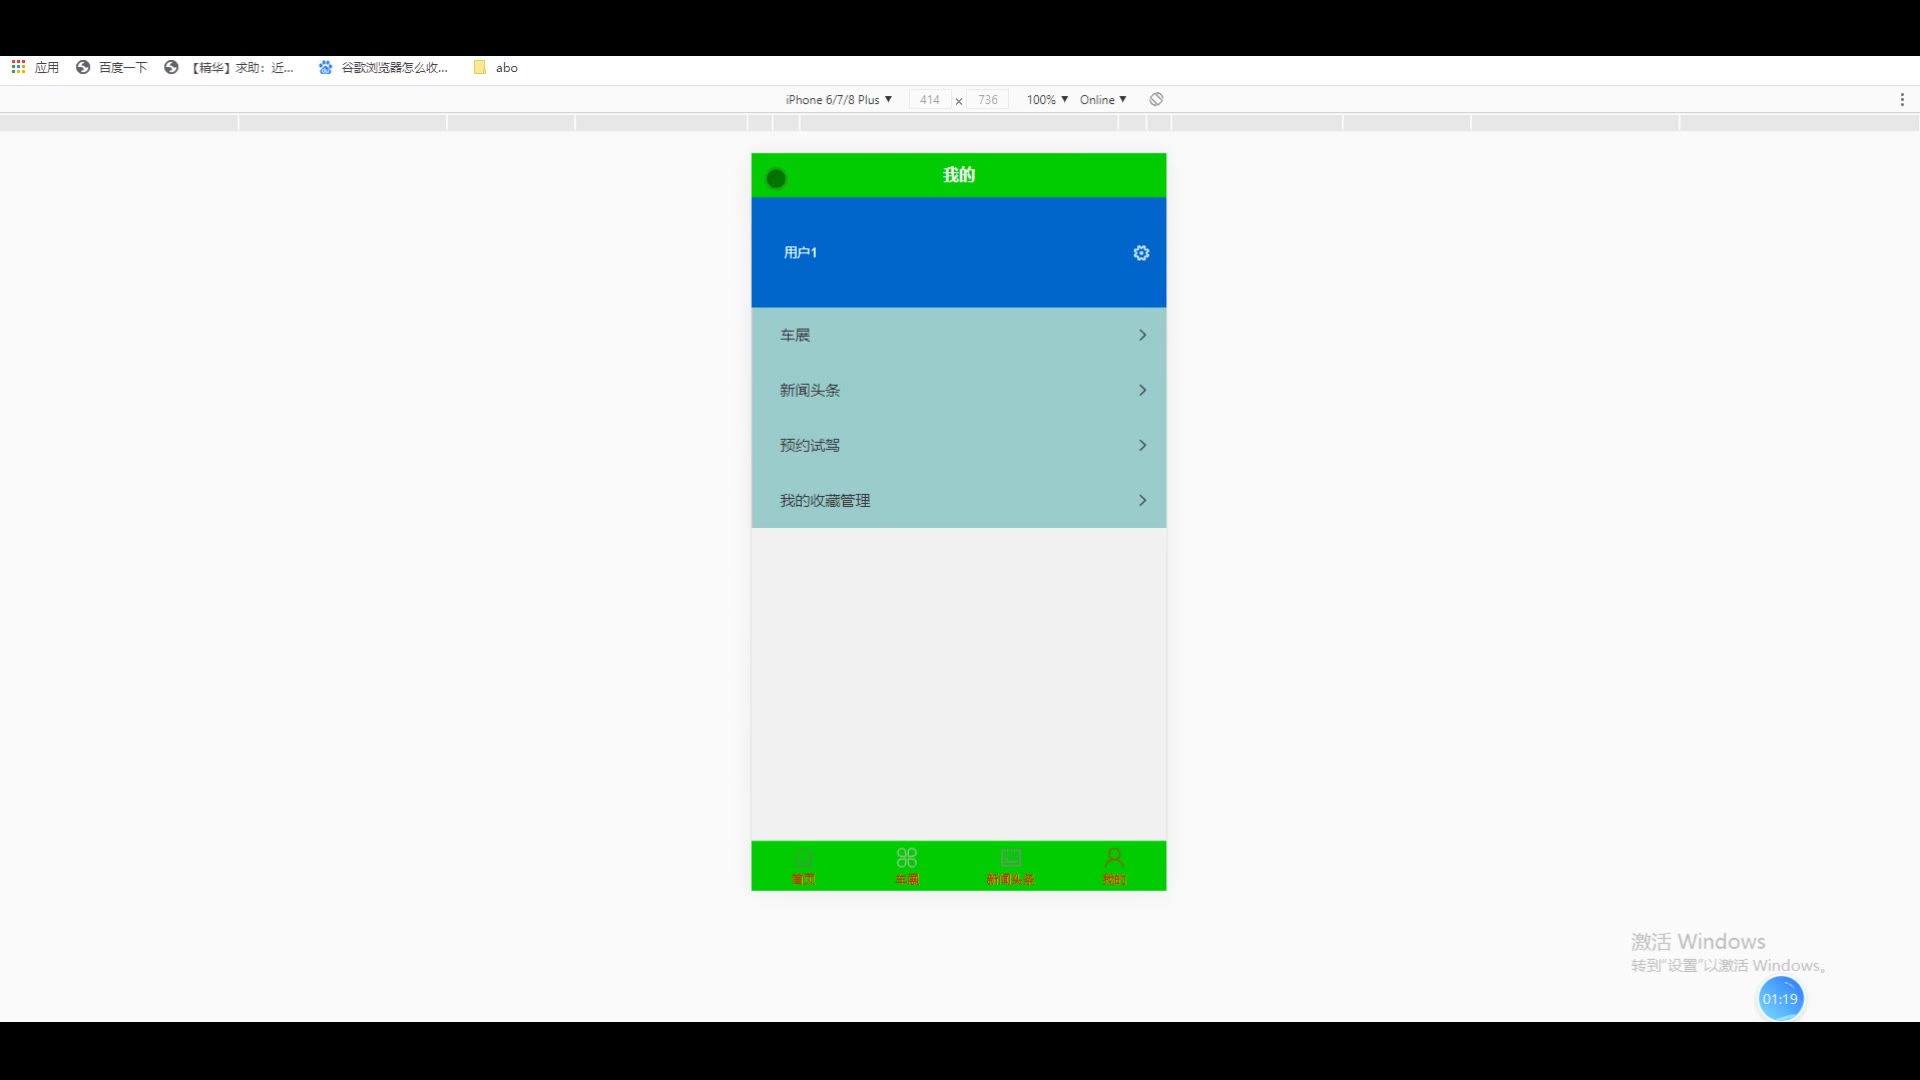The height and width of the screenshot is (1080, 1920).
Task: Click the viewport width field showing 414
Action: click(929, 99)
